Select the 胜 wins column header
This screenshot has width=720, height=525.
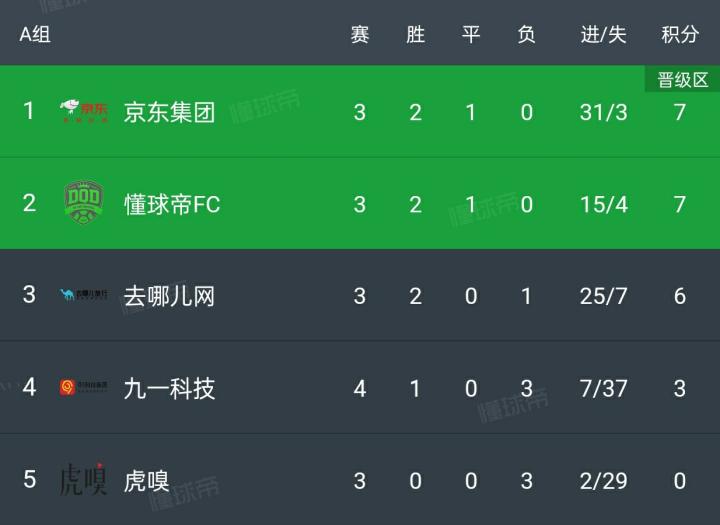pyautogui.click(x=416, y=34)
